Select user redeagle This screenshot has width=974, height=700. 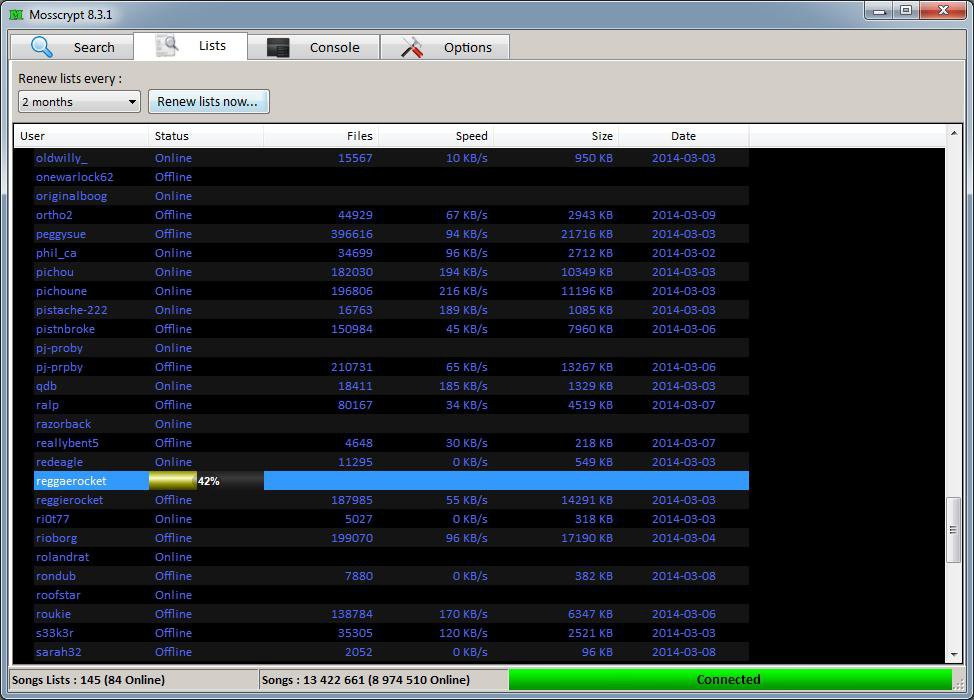tap(59, 462)
